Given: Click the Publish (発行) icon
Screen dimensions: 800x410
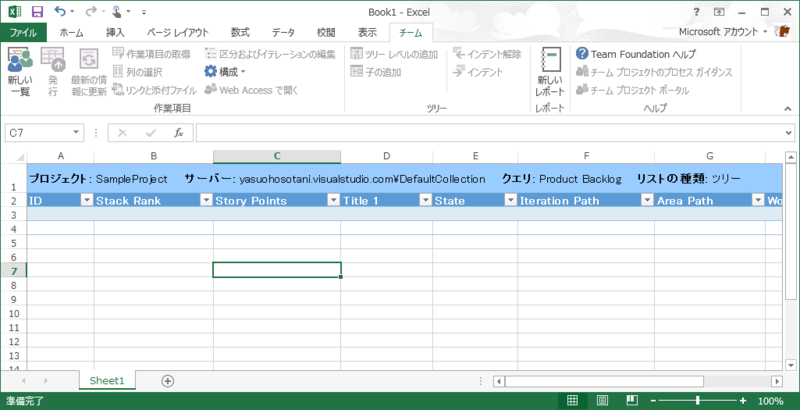Looking at the screenshot, I should point(53,71).
